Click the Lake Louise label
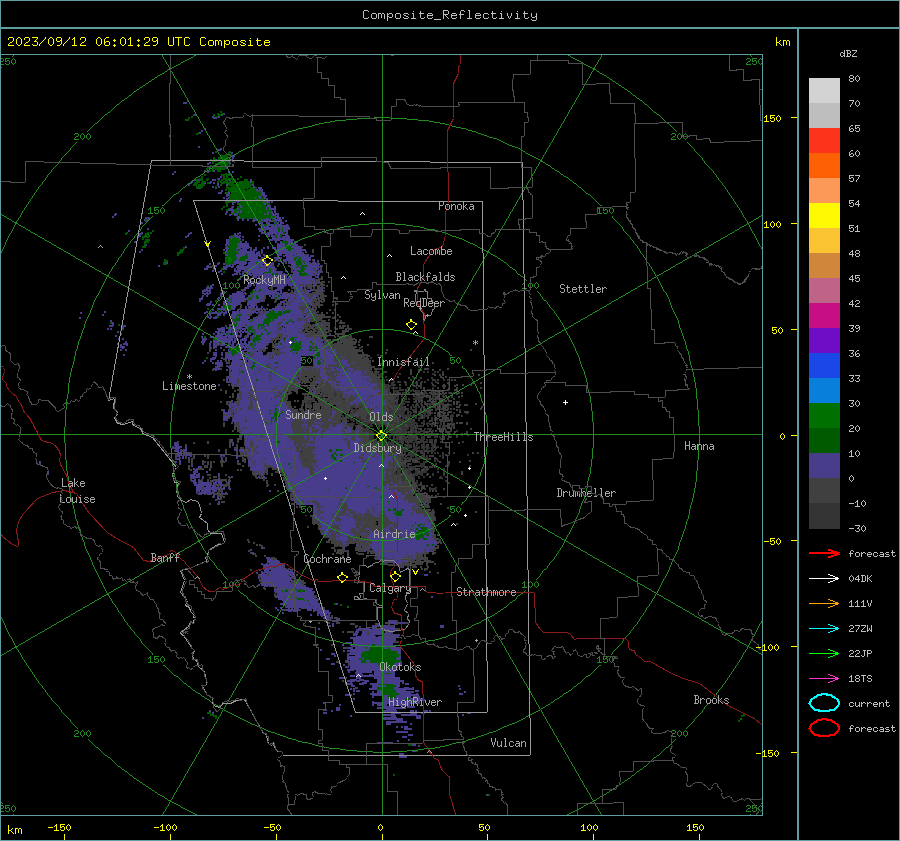This screenshot has width=900, height=841. 77,491
